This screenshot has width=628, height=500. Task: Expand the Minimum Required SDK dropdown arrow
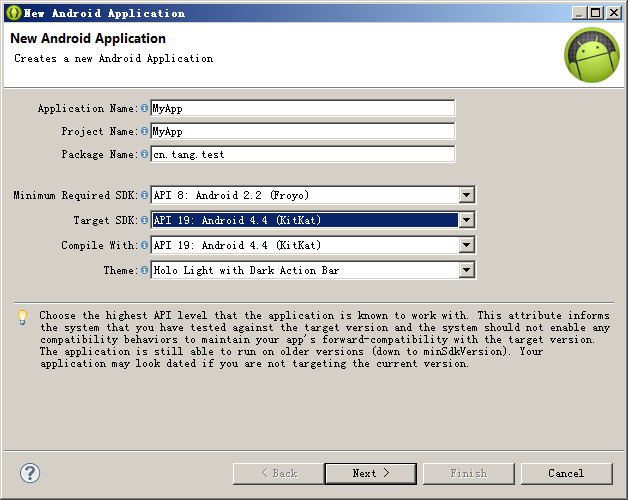pyautogui.click(x=466, y=195)
